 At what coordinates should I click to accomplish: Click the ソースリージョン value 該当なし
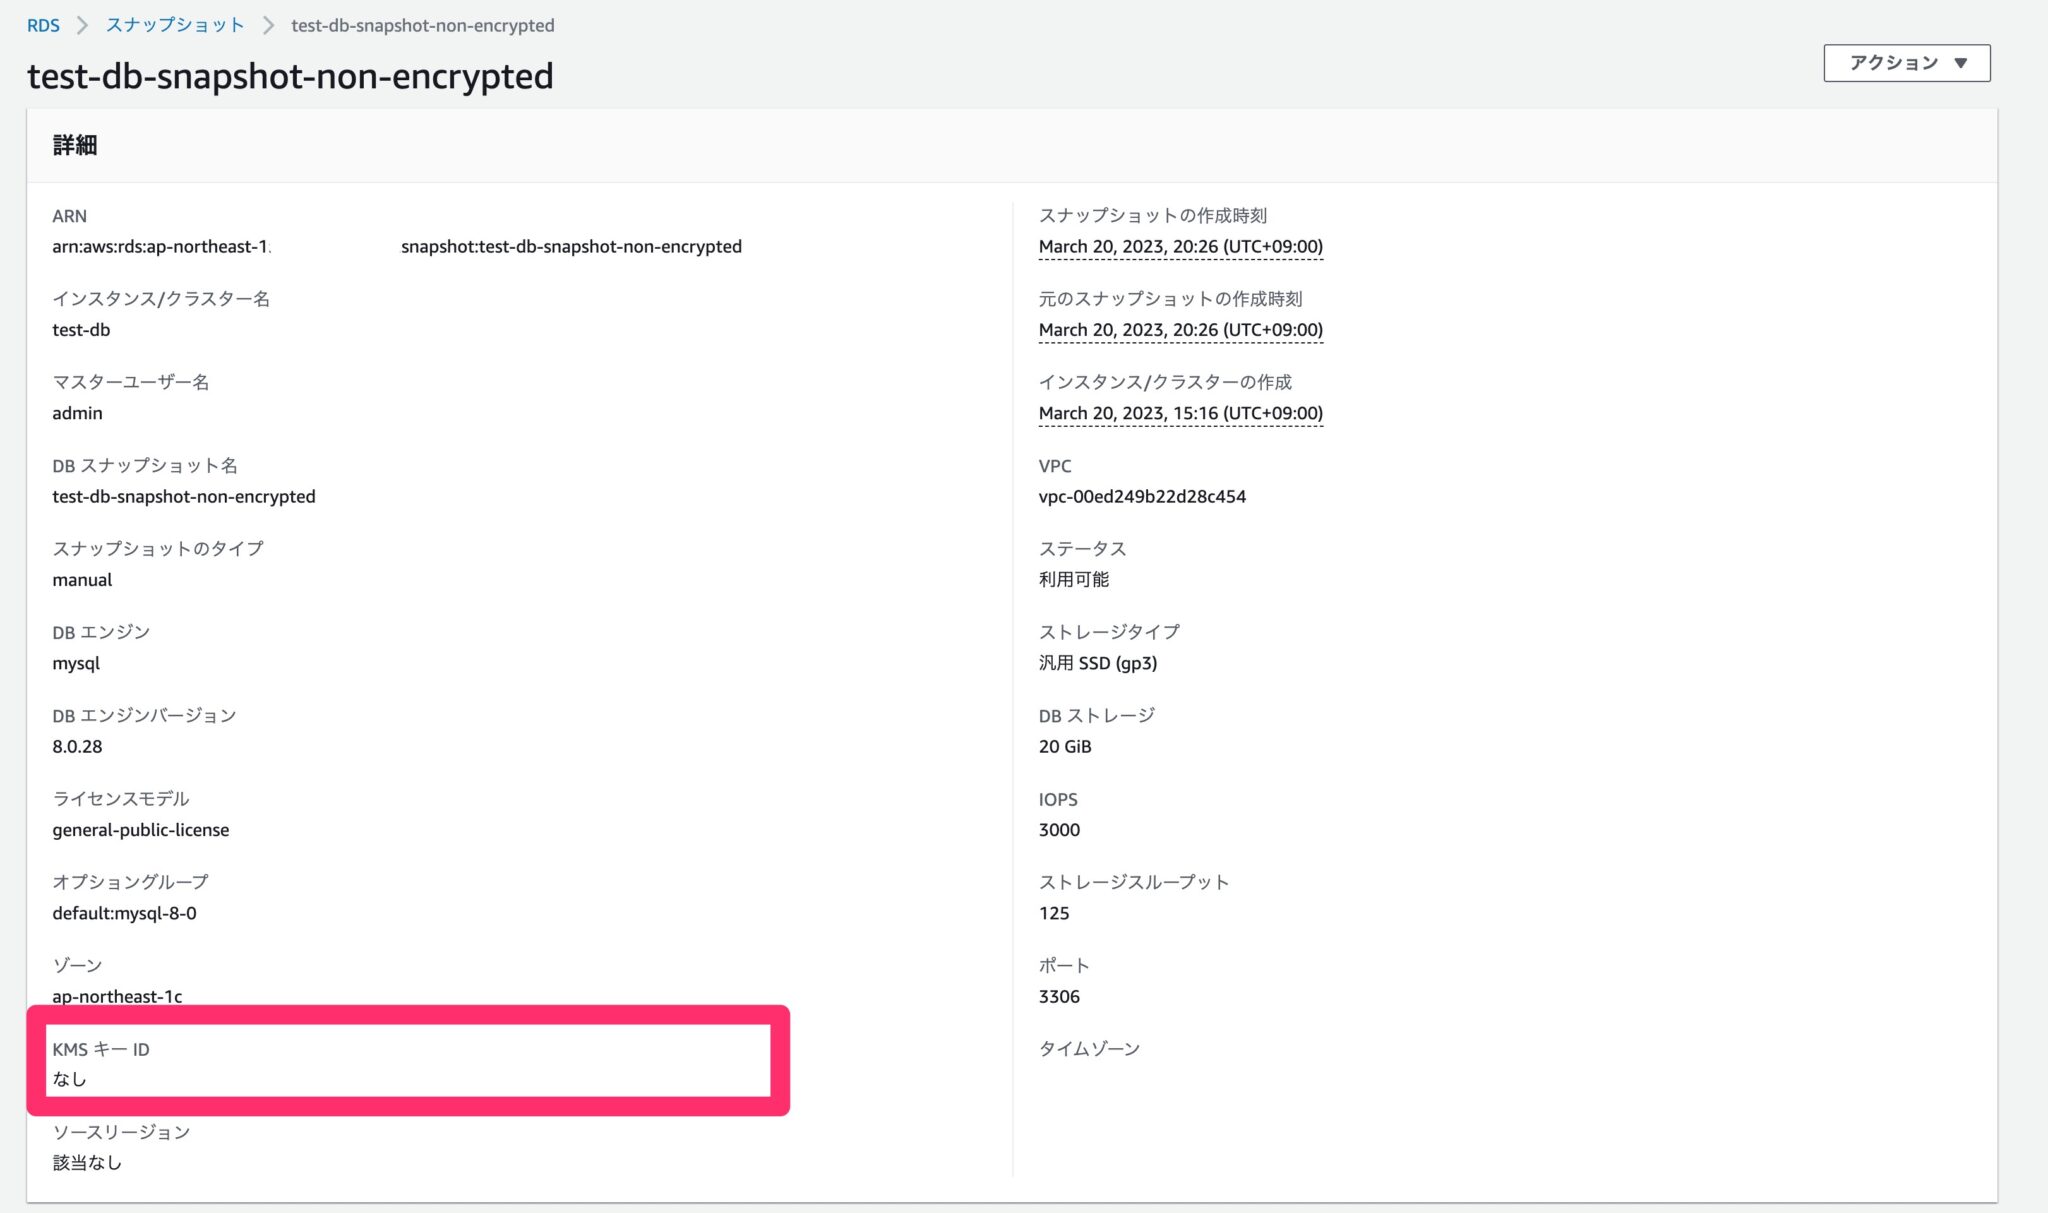[87, 1162]
